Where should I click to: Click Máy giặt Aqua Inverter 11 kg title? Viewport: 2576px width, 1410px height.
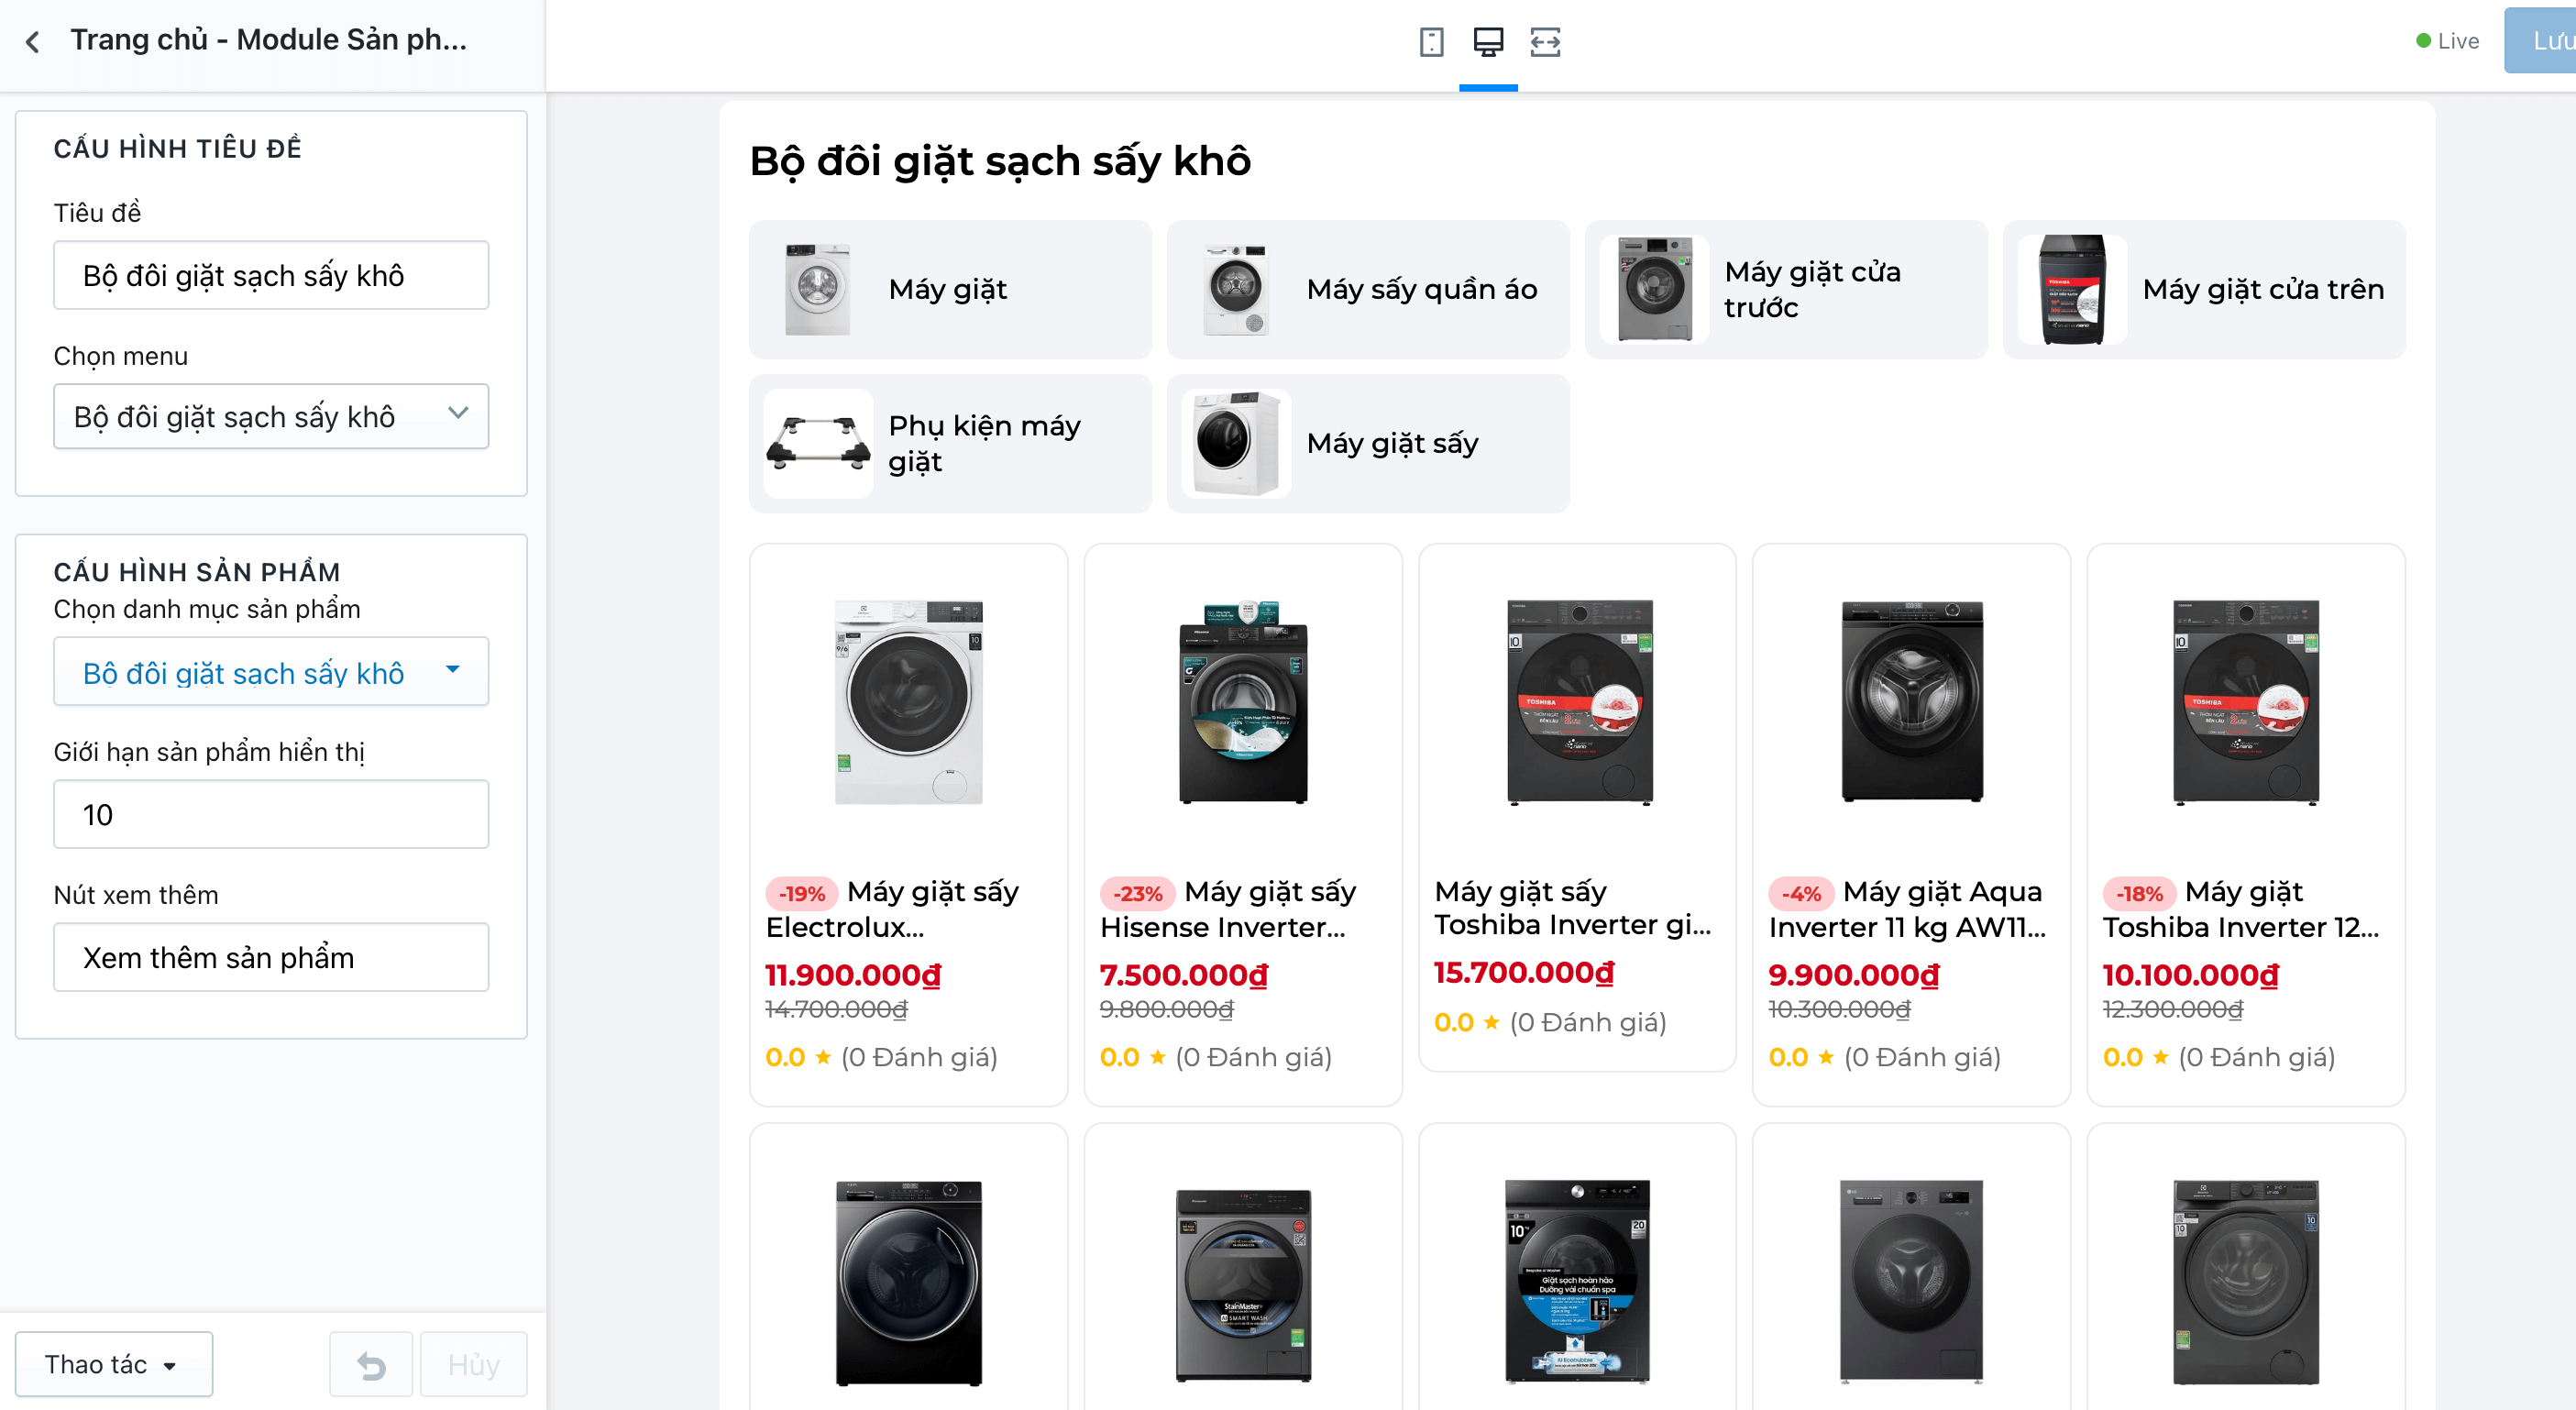pos(1907,909)
